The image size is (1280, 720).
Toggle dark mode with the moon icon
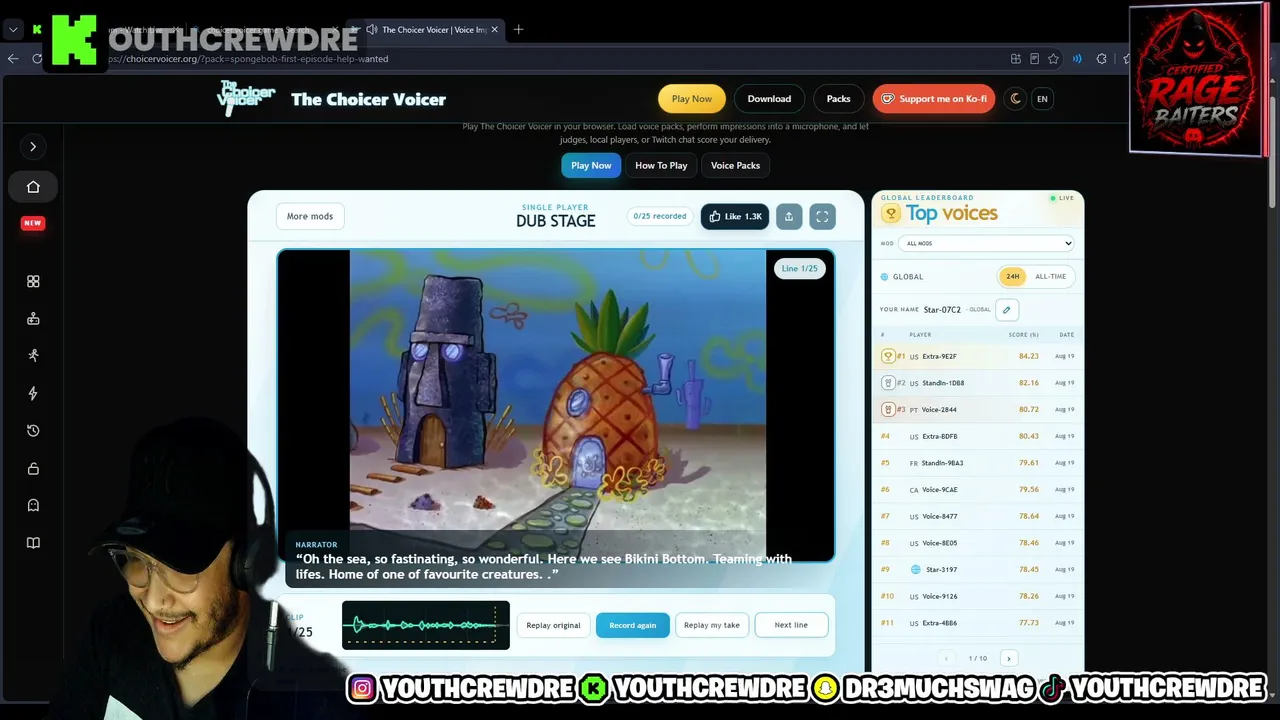1016,99
